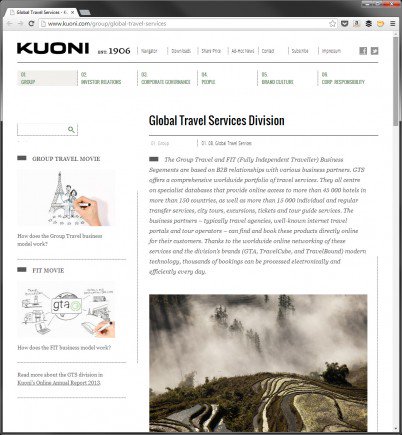Select the 01 Group menu item

pyautogui.click(x=47, y=78)
